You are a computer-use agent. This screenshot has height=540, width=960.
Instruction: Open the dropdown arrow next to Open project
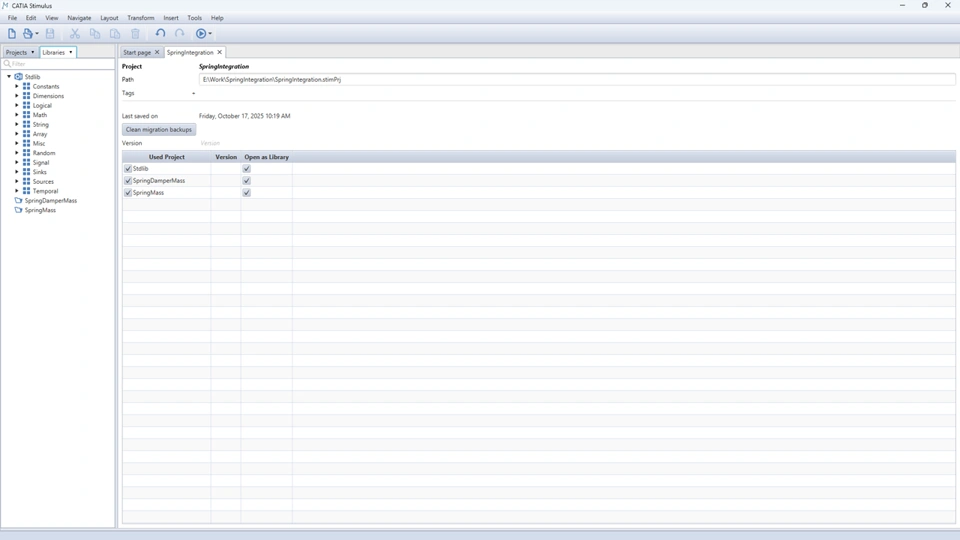coord(37,34)
